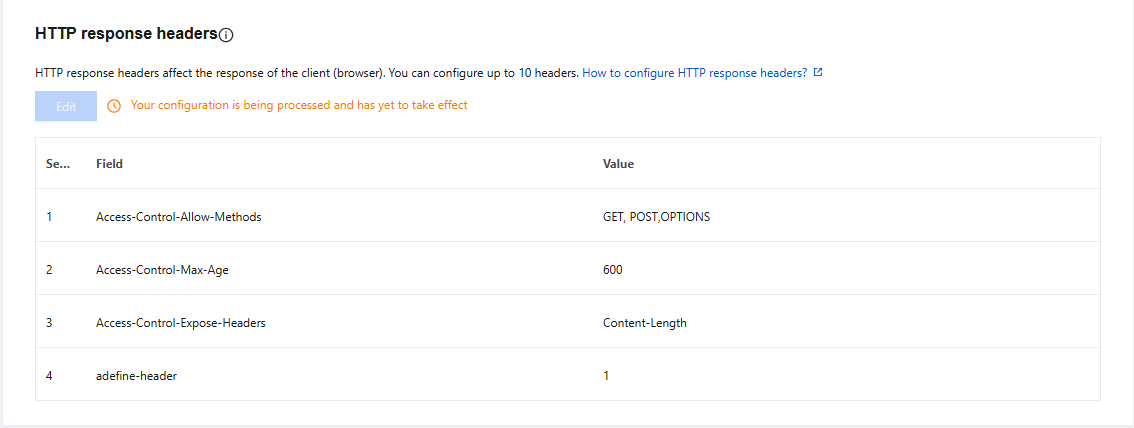The width and height of the screenshot is (1134, 428).
Task: Click external link icon after the help link
Action: pos(818,73)
